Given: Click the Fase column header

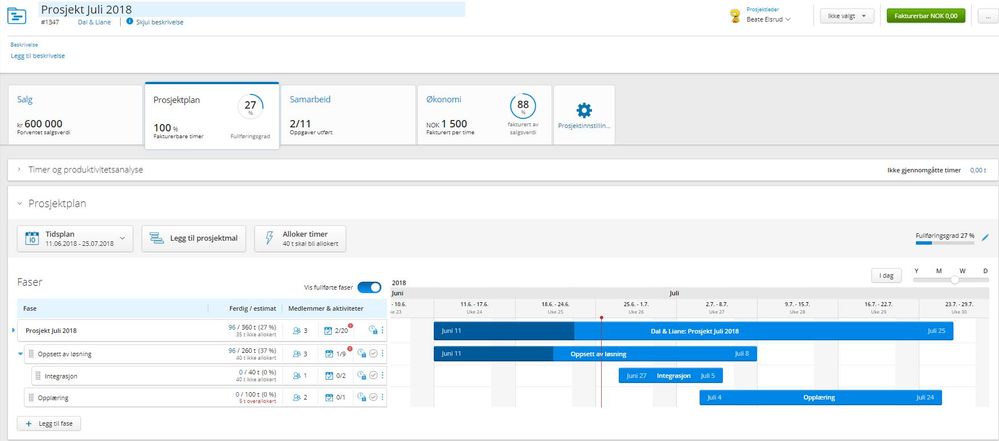Looking at the screenshot, I should 30,308.
